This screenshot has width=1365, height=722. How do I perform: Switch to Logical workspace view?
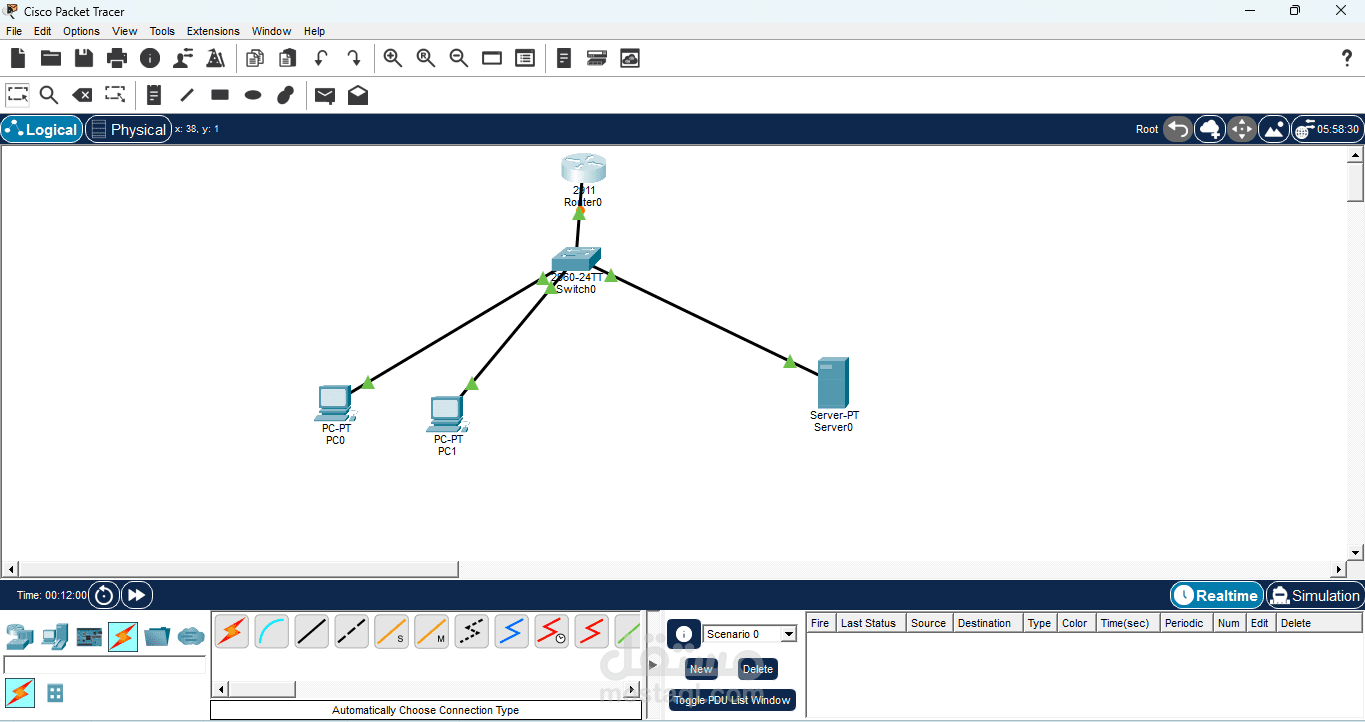point(42,129)
